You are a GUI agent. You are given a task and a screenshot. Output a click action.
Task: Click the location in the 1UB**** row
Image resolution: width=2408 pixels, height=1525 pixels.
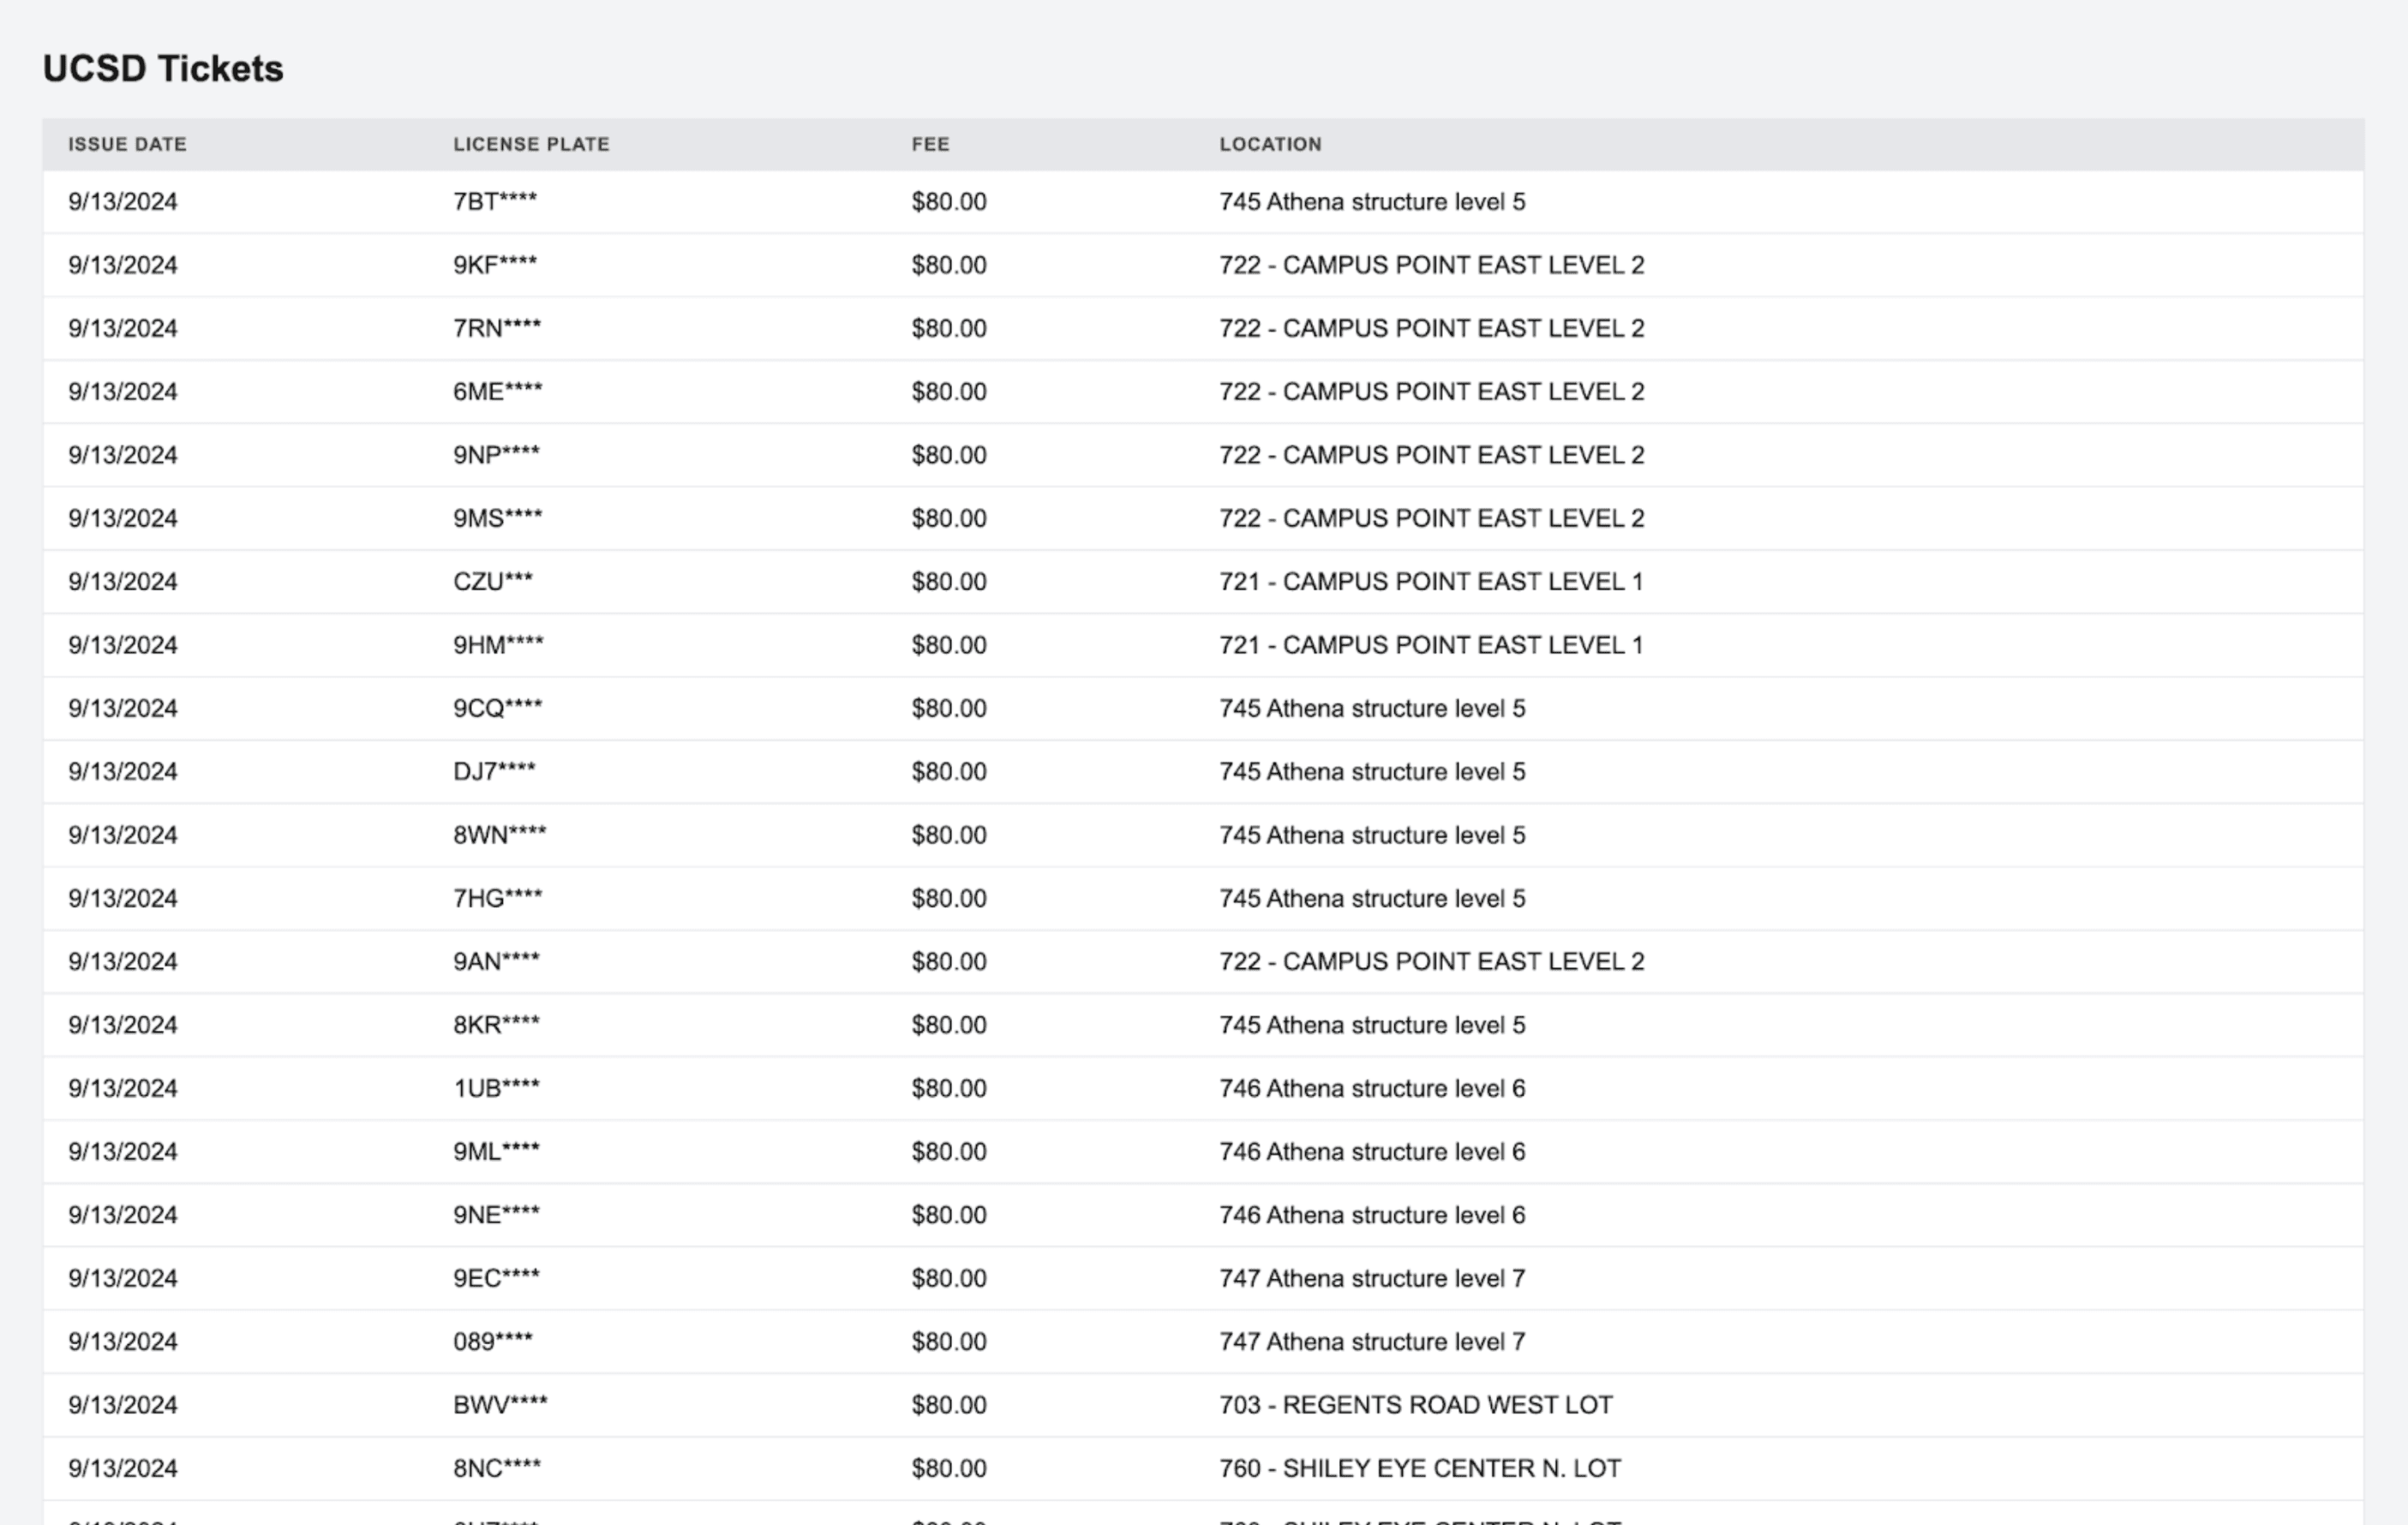click(1372, 1088)
